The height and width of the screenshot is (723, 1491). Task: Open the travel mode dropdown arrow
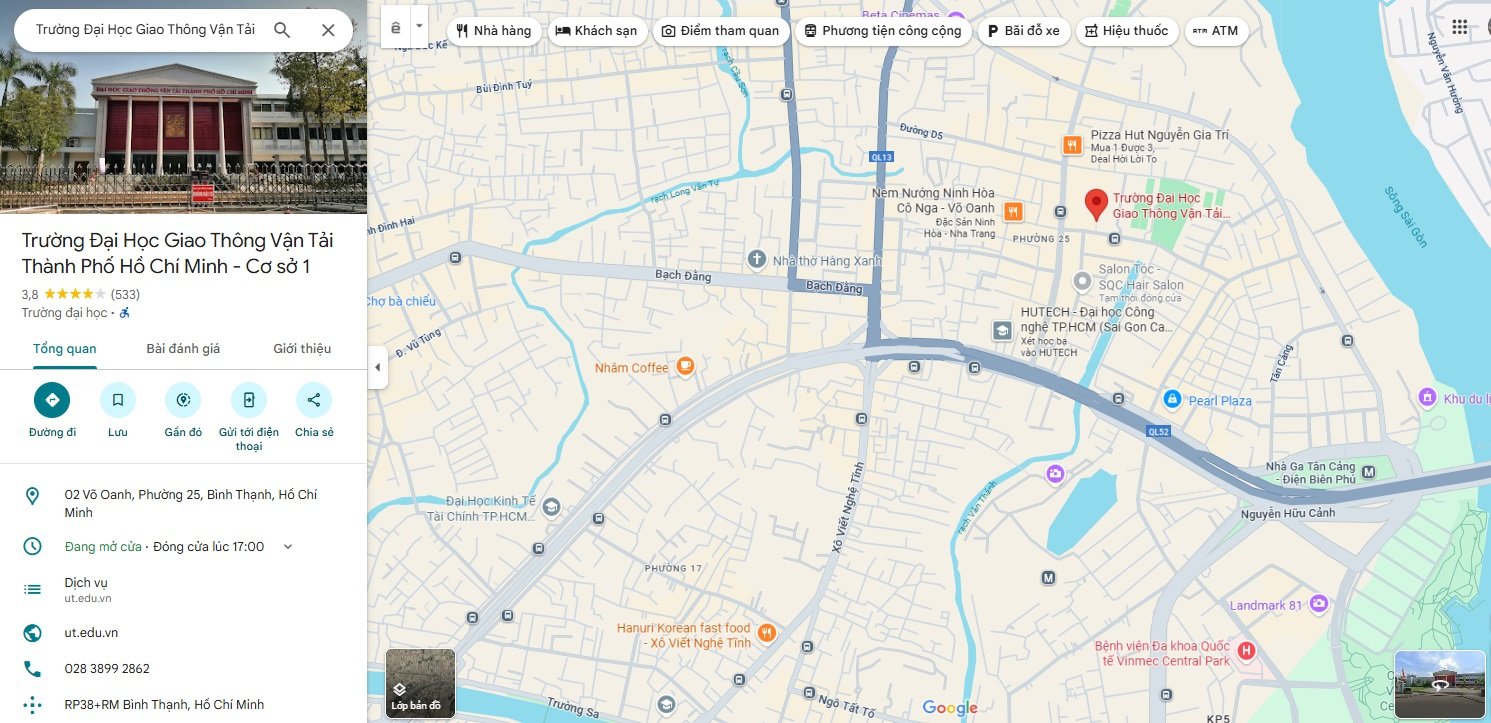click(x=419, y=26)
